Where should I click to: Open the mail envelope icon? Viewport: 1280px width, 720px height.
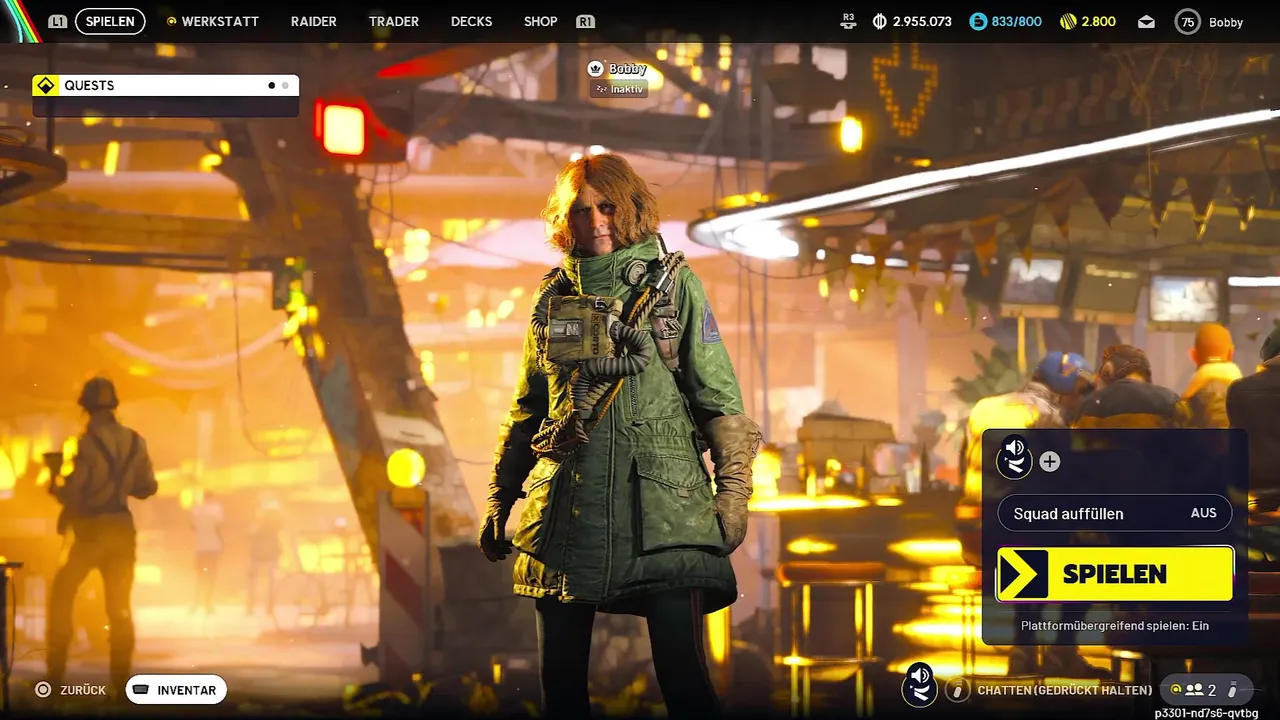click(x=1146, y=21)
